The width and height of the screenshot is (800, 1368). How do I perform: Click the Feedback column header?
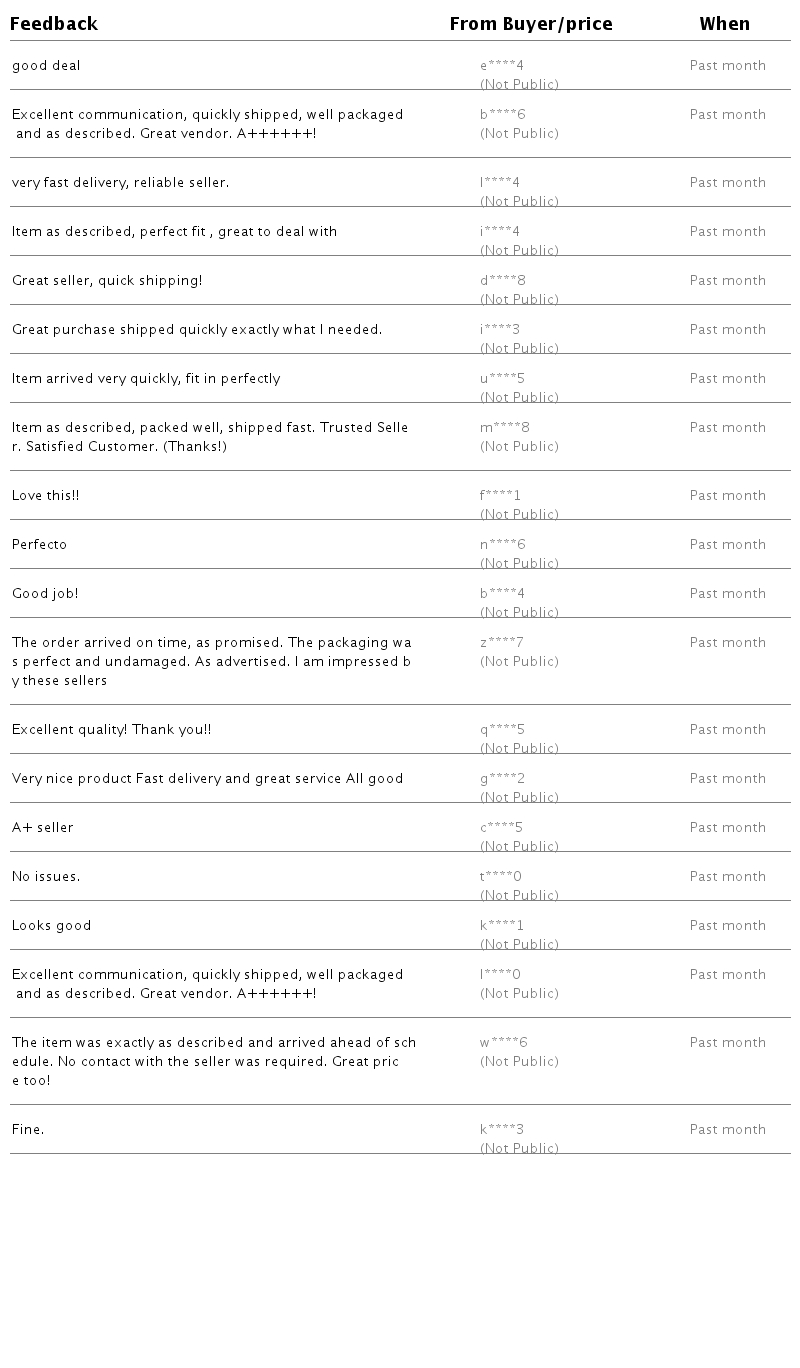[x=54, y=24]
